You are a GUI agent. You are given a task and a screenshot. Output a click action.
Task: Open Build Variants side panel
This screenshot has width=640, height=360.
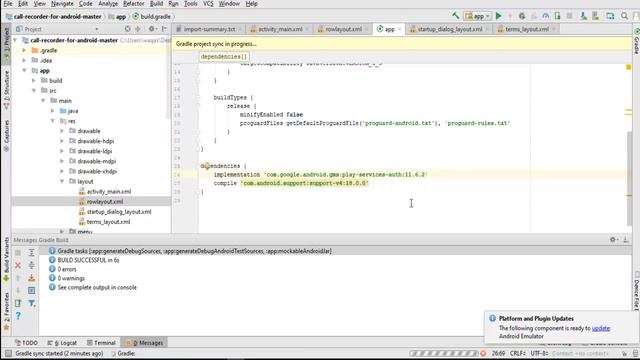coord(6,260)
